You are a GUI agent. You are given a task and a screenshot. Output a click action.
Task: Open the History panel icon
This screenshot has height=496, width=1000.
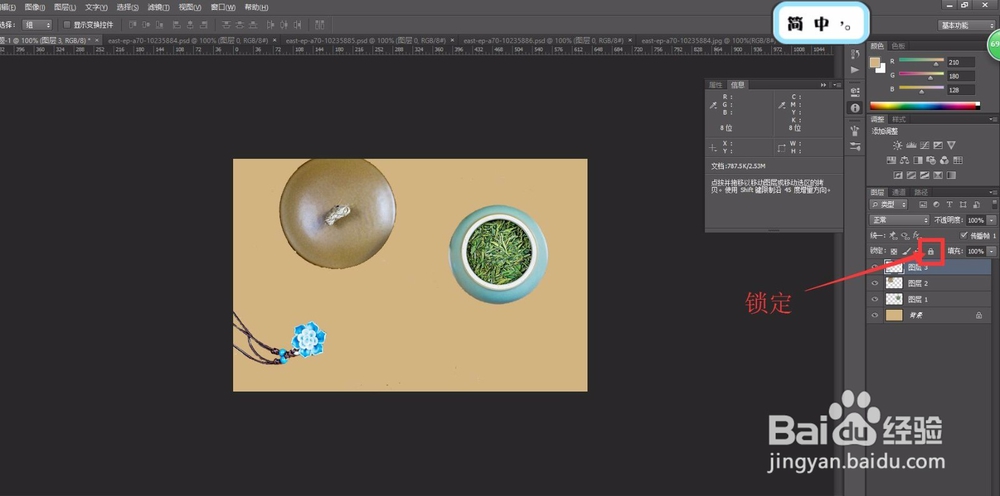point(855,54)
